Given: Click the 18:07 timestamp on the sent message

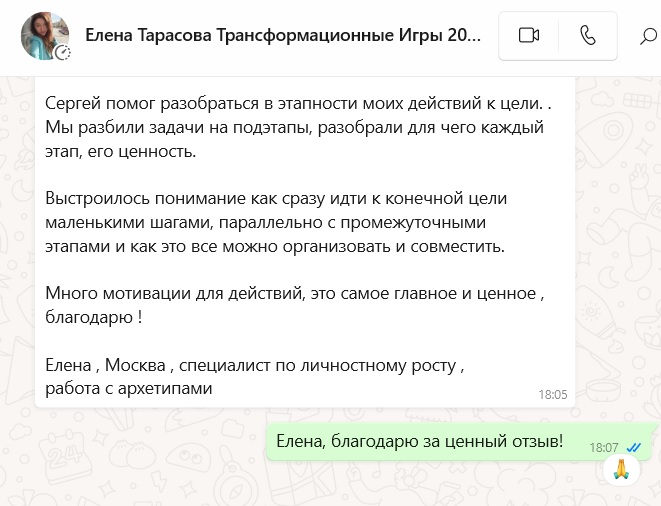Looking at the screenshot, I should (604, 447).
